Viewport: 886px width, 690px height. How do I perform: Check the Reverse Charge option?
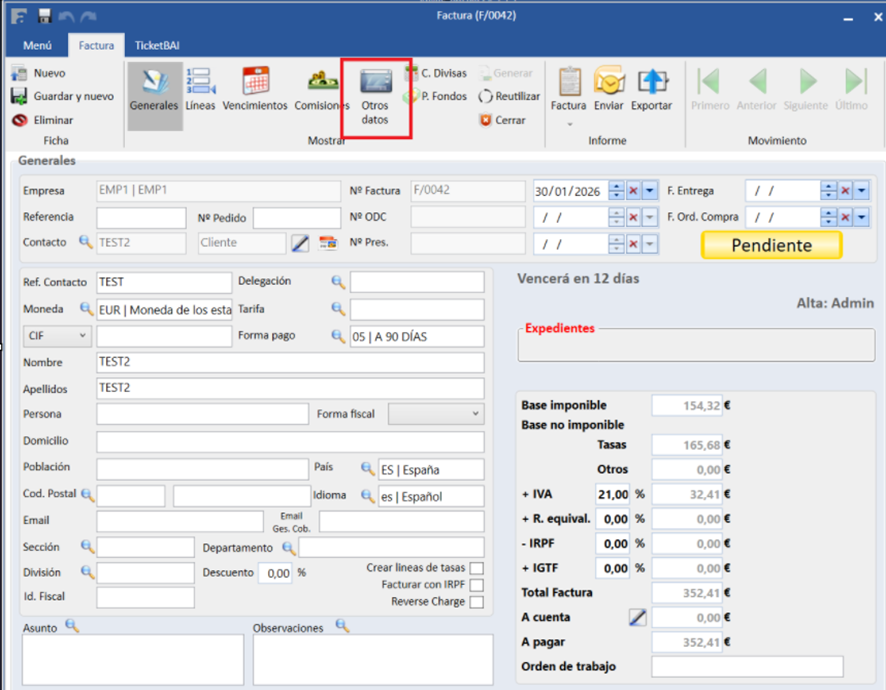477,602
